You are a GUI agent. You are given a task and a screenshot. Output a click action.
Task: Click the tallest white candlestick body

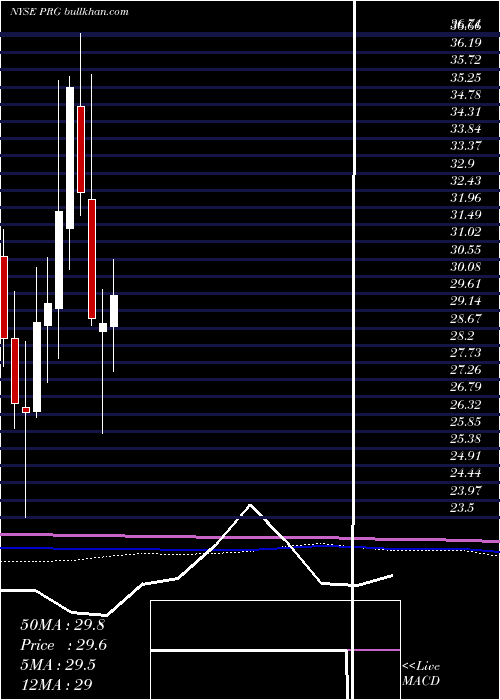(x=70, y=158)
